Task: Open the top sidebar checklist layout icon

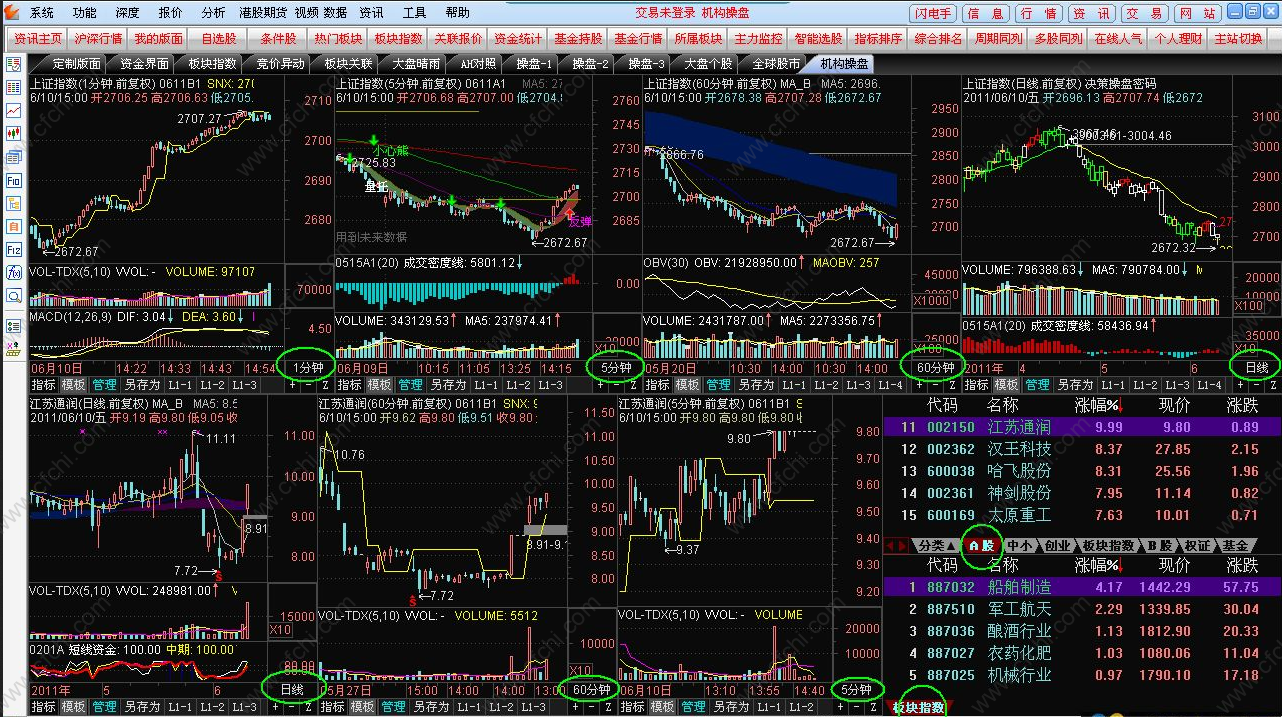Action: coord(14,64)
